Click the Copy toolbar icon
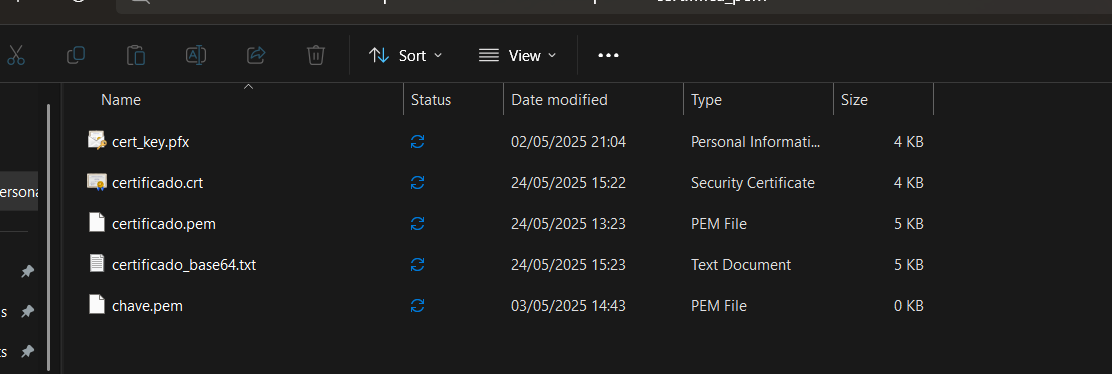Image resolution: width=1112 pixels, height=374 pixels. click(76, 55)
